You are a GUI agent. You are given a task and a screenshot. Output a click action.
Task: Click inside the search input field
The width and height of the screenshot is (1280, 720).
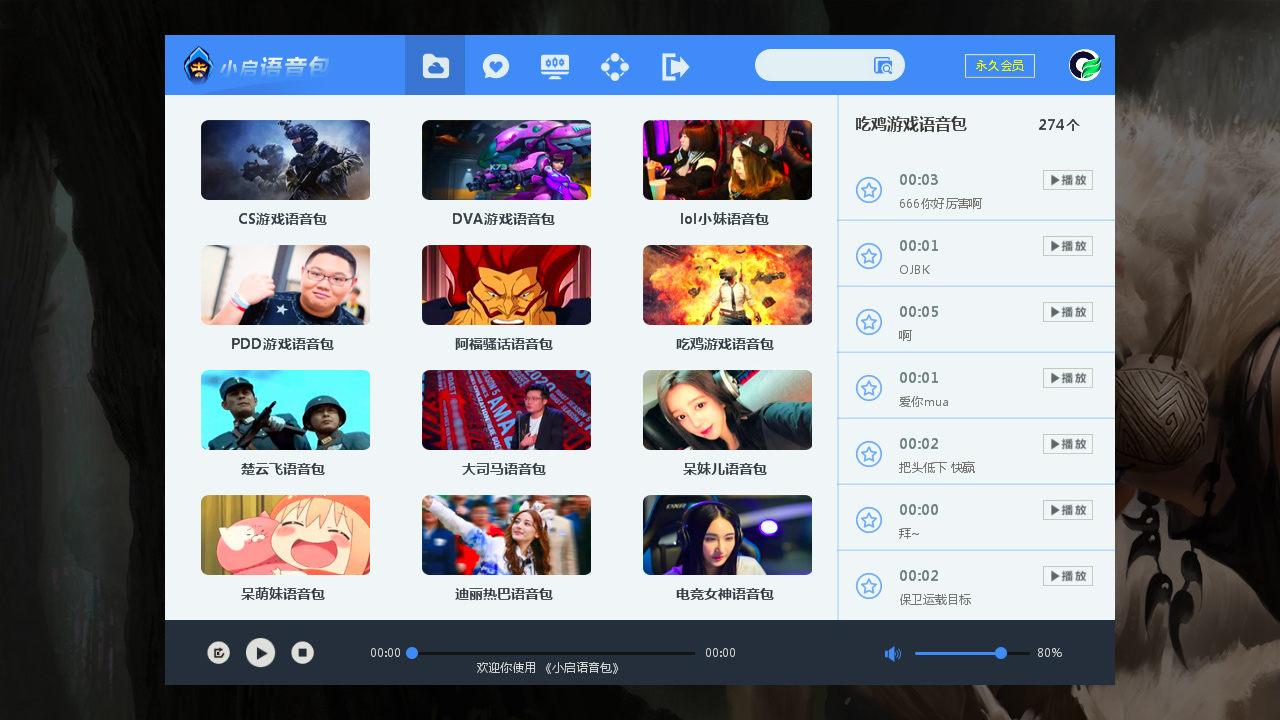(x=820, y=65)
